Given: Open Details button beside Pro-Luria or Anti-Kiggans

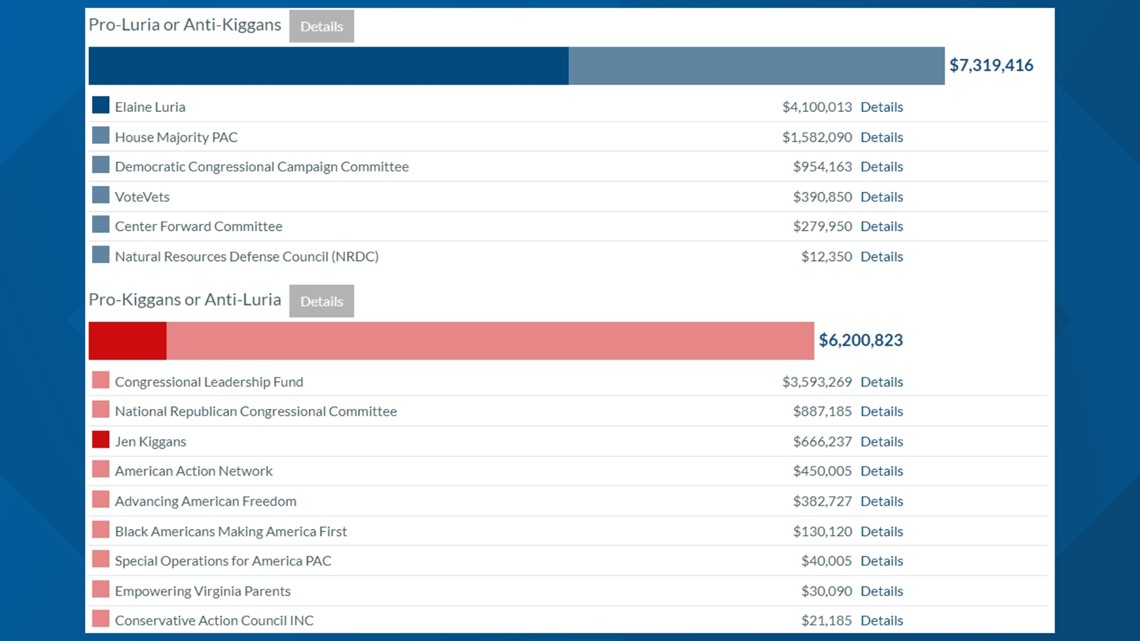Looking at the screenshot, I should [321, 26].
